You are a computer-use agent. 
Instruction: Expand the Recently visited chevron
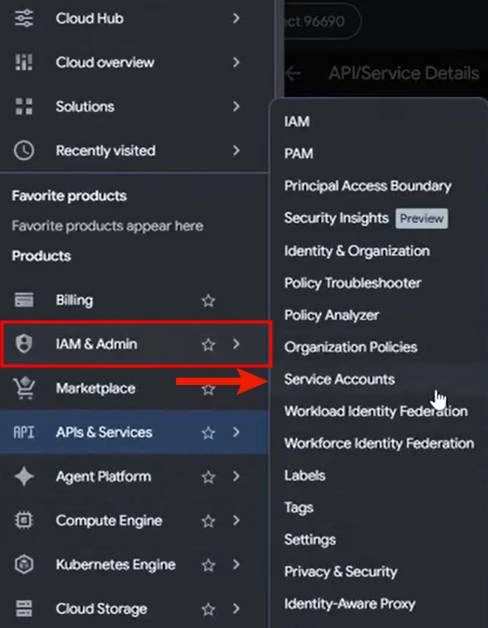coord(236,151)
